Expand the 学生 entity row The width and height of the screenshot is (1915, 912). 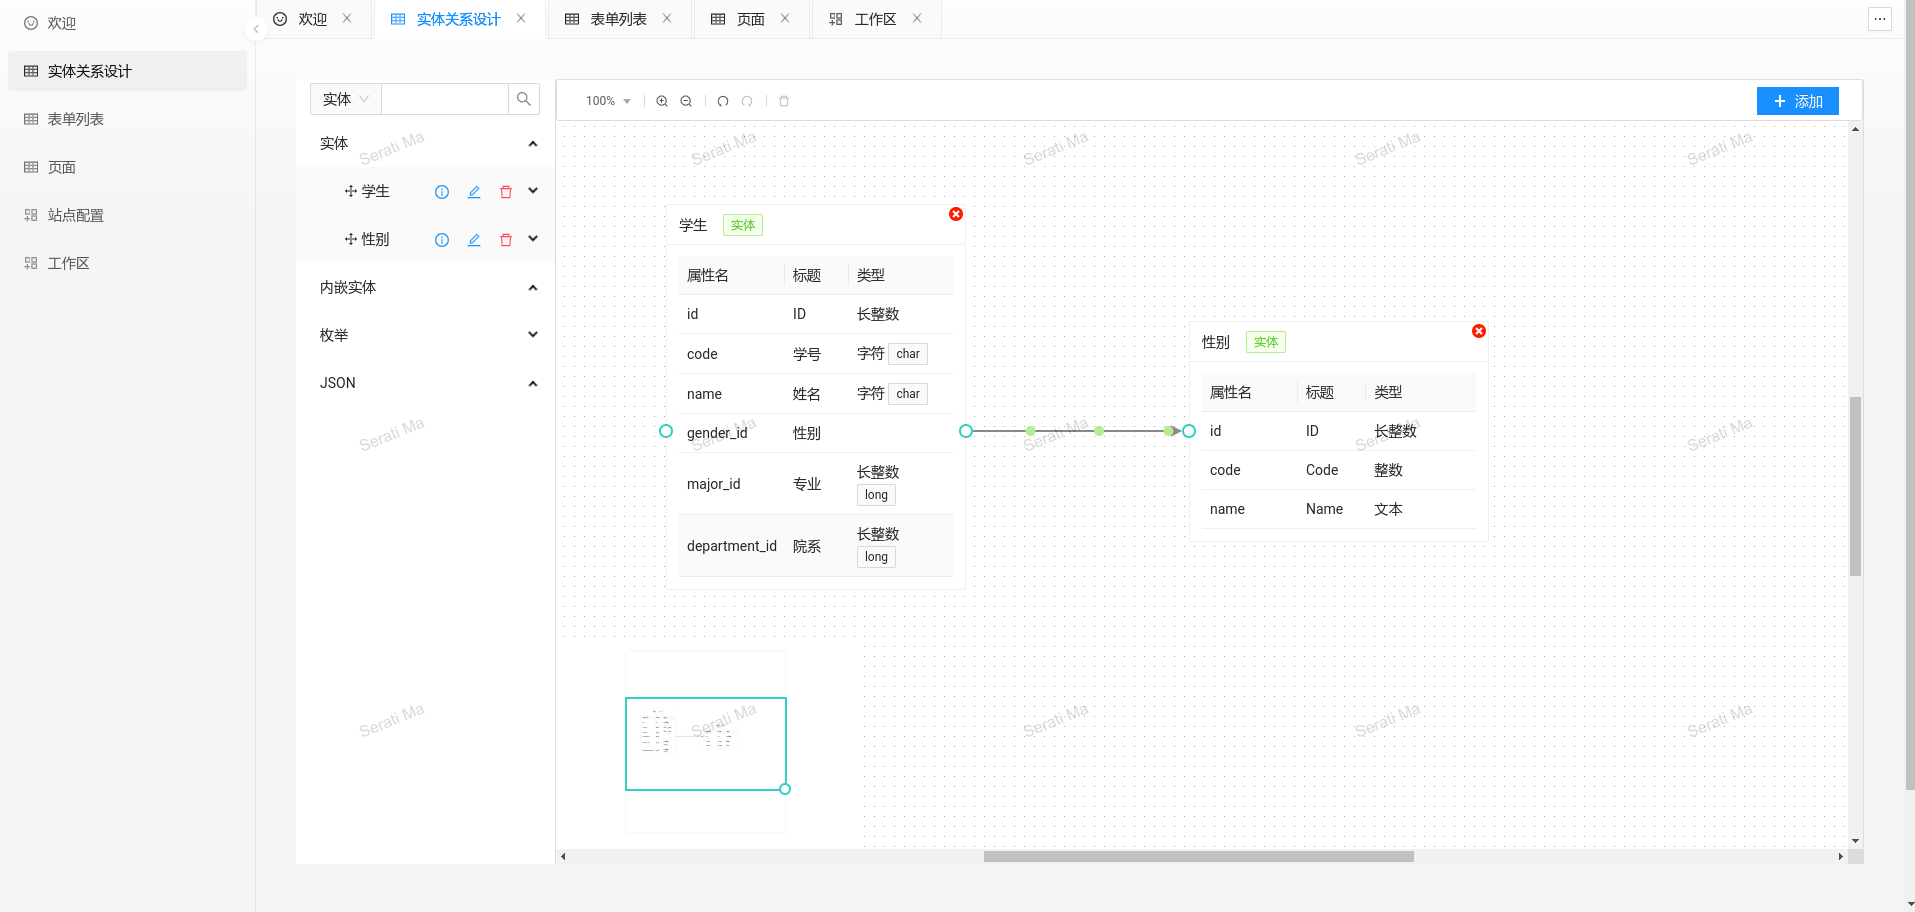(x=533, y=191)
